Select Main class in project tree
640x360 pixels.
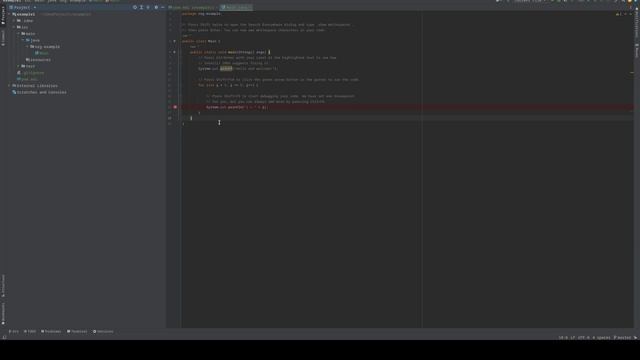pos(42,53)
